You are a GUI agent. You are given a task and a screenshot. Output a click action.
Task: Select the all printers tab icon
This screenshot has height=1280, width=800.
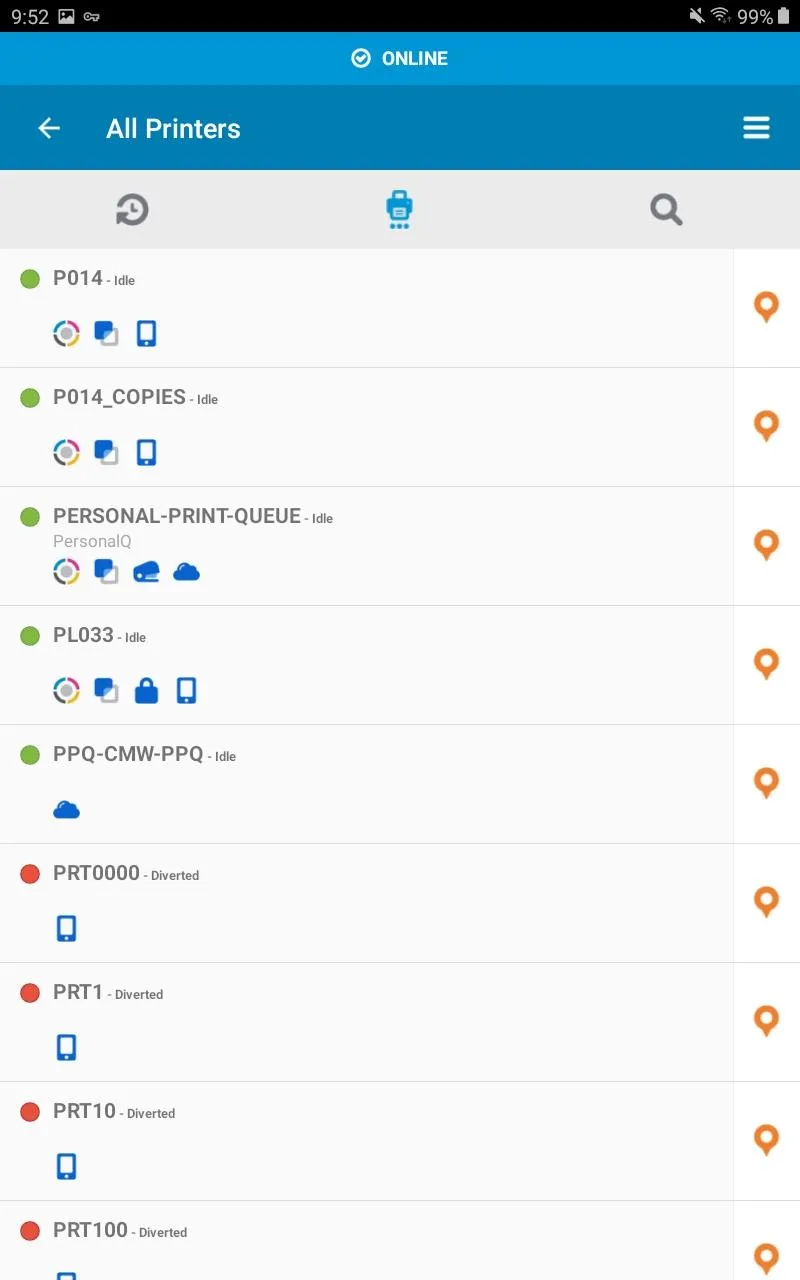(x=399, y=210)
